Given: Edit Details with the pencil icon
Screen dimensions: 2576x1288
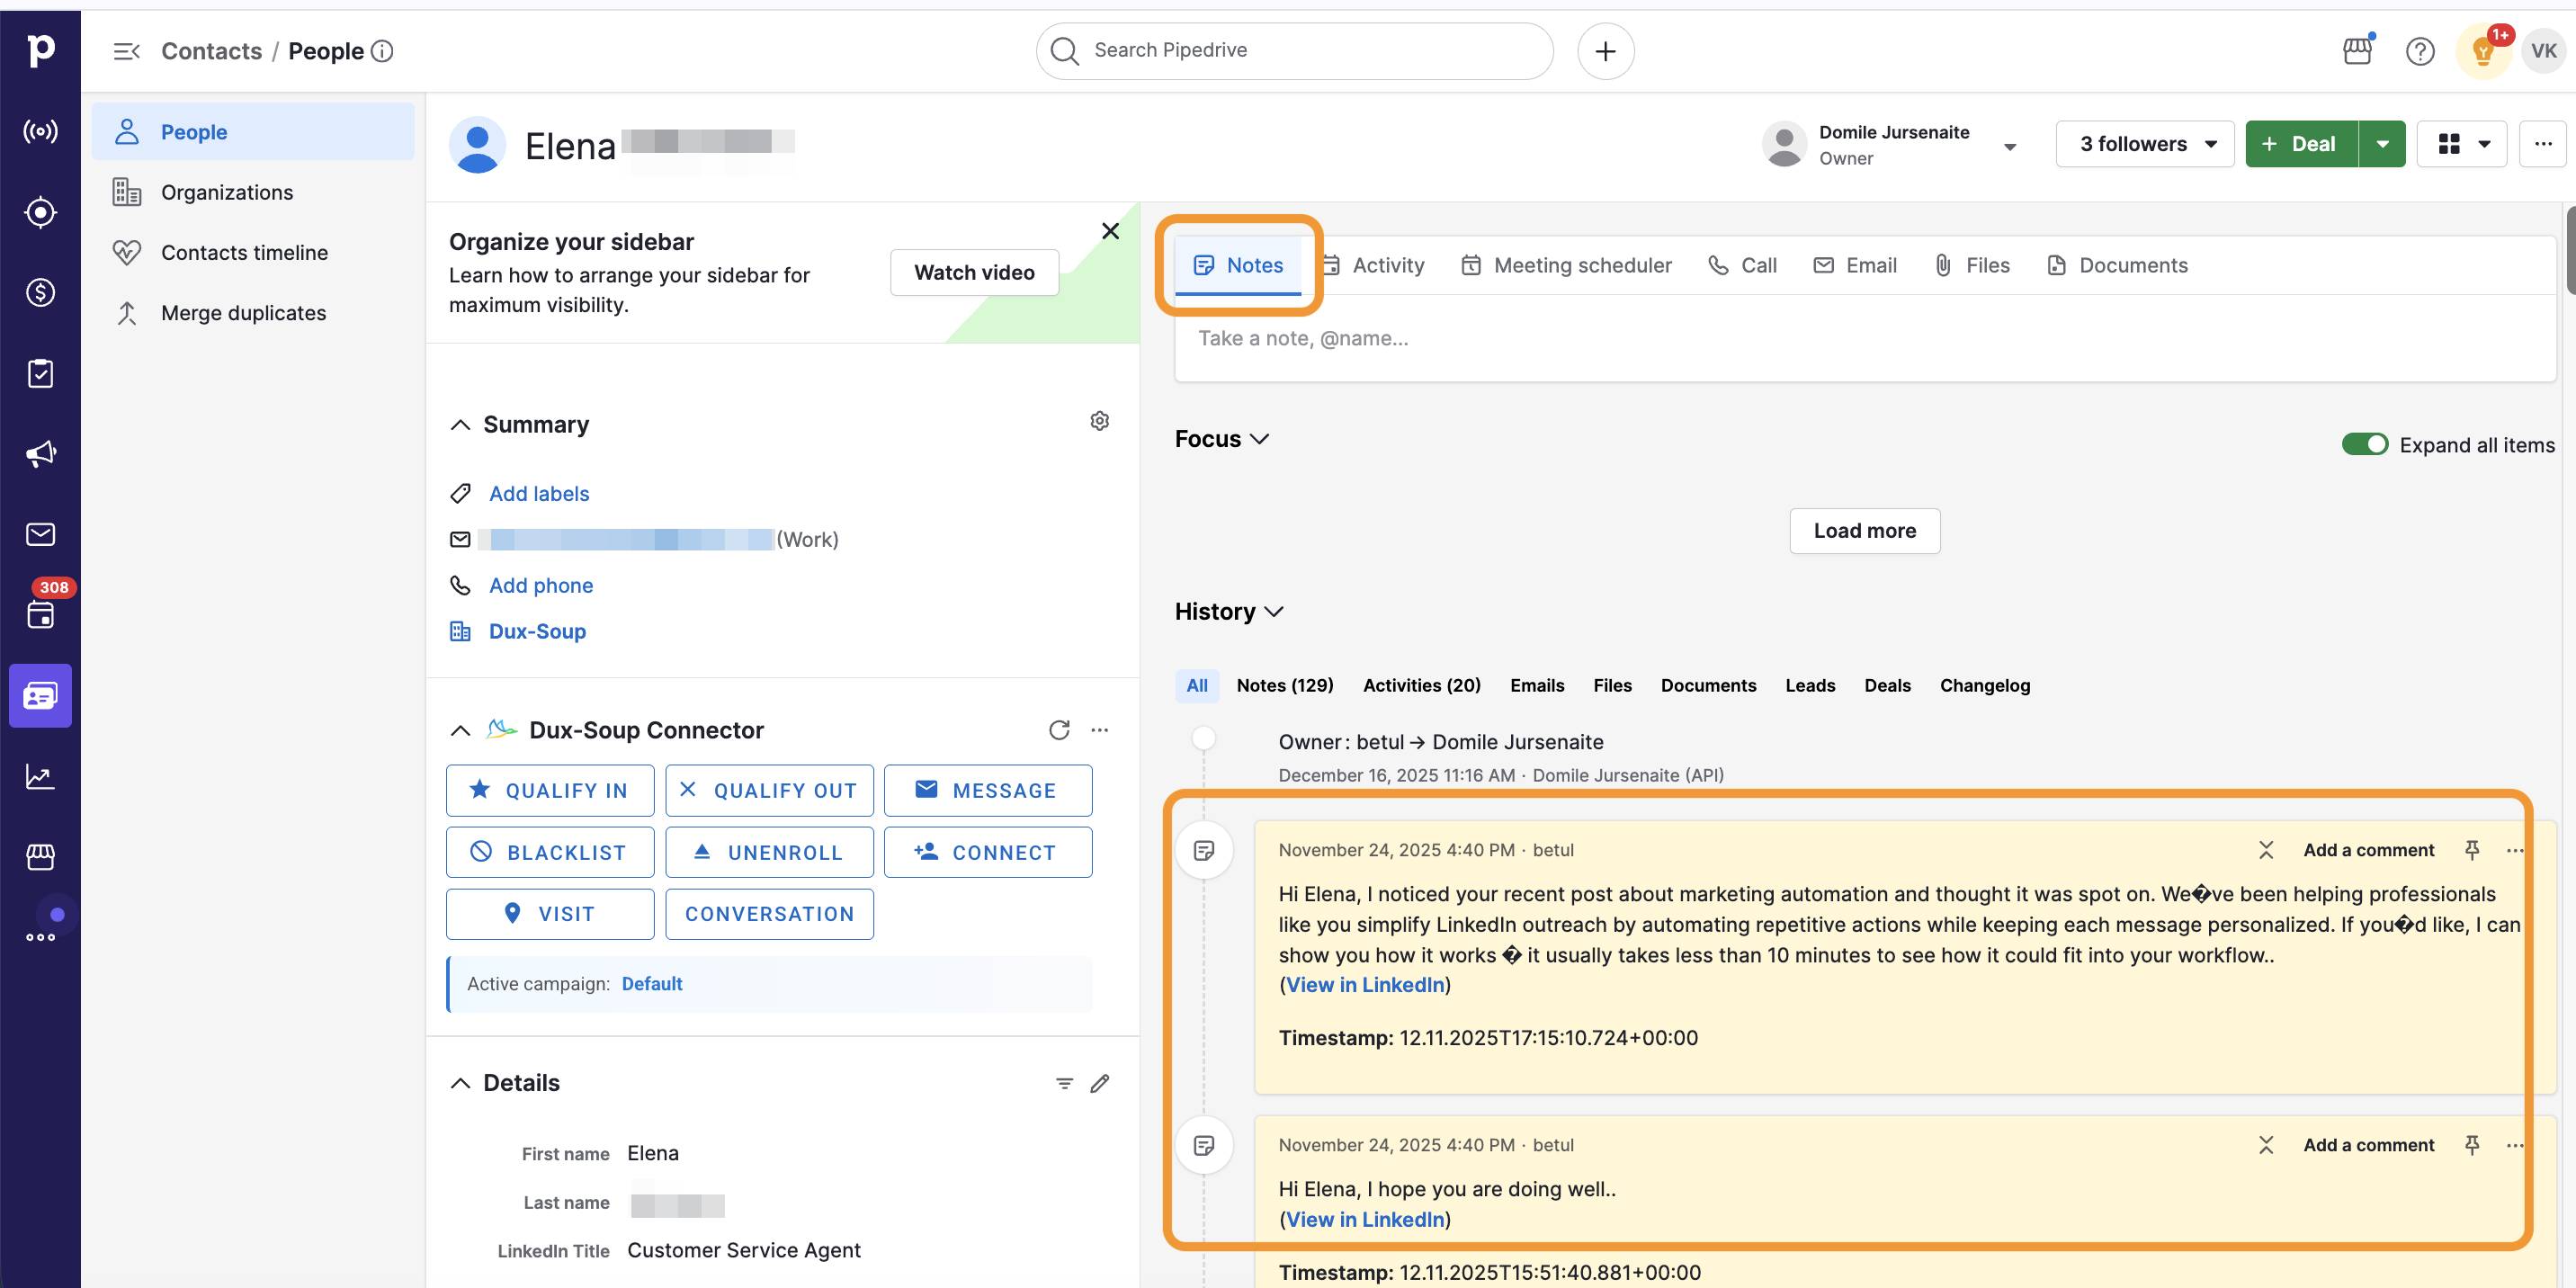Looking at the screenshot, I should pyautogui.click(x=1099, y=1083).
